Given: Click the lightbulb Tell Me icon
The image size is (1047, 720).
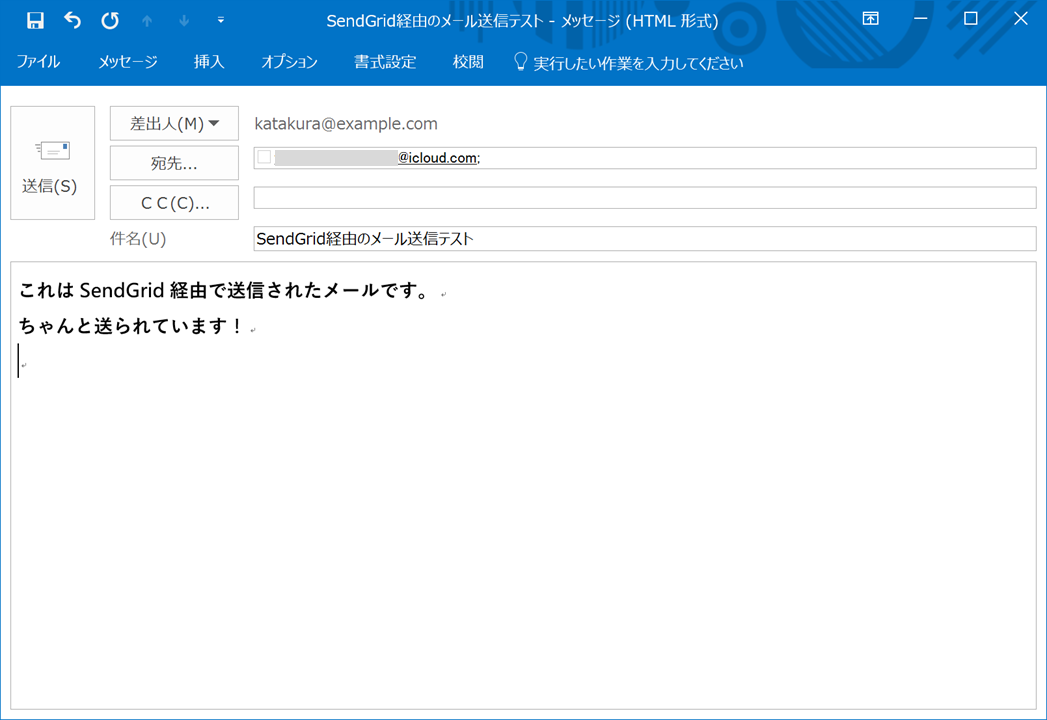Looking at the screenshot, I should pos(521,62).
